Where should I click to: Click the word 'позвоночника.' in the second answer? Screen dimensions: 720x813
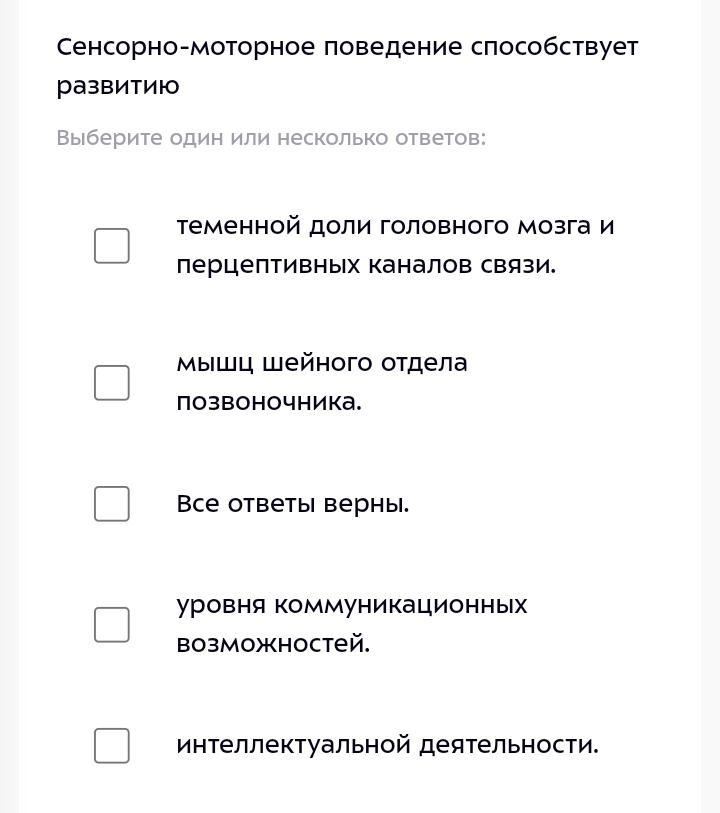tap(268, 402)
